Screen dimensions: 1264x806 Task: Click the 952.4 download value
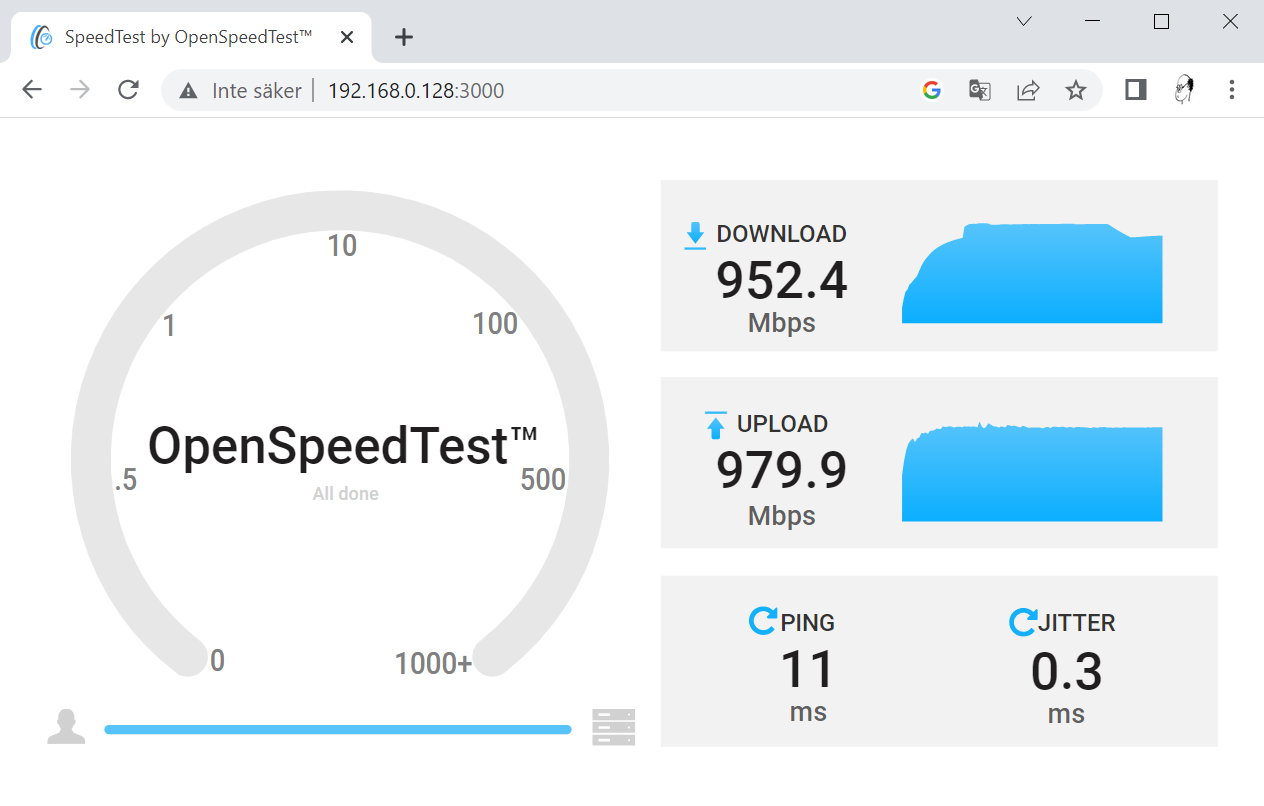click(x=782, y=281)
